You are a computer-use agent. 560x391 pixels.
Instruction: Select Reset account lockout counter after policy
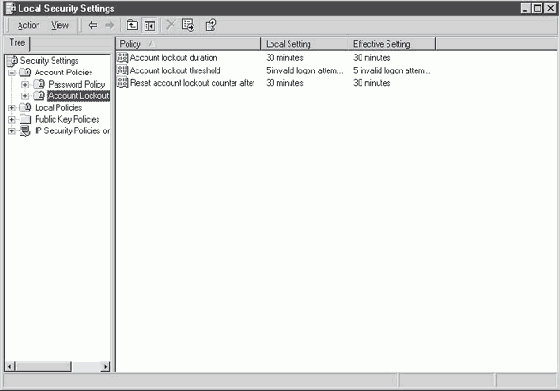point(192,83)
